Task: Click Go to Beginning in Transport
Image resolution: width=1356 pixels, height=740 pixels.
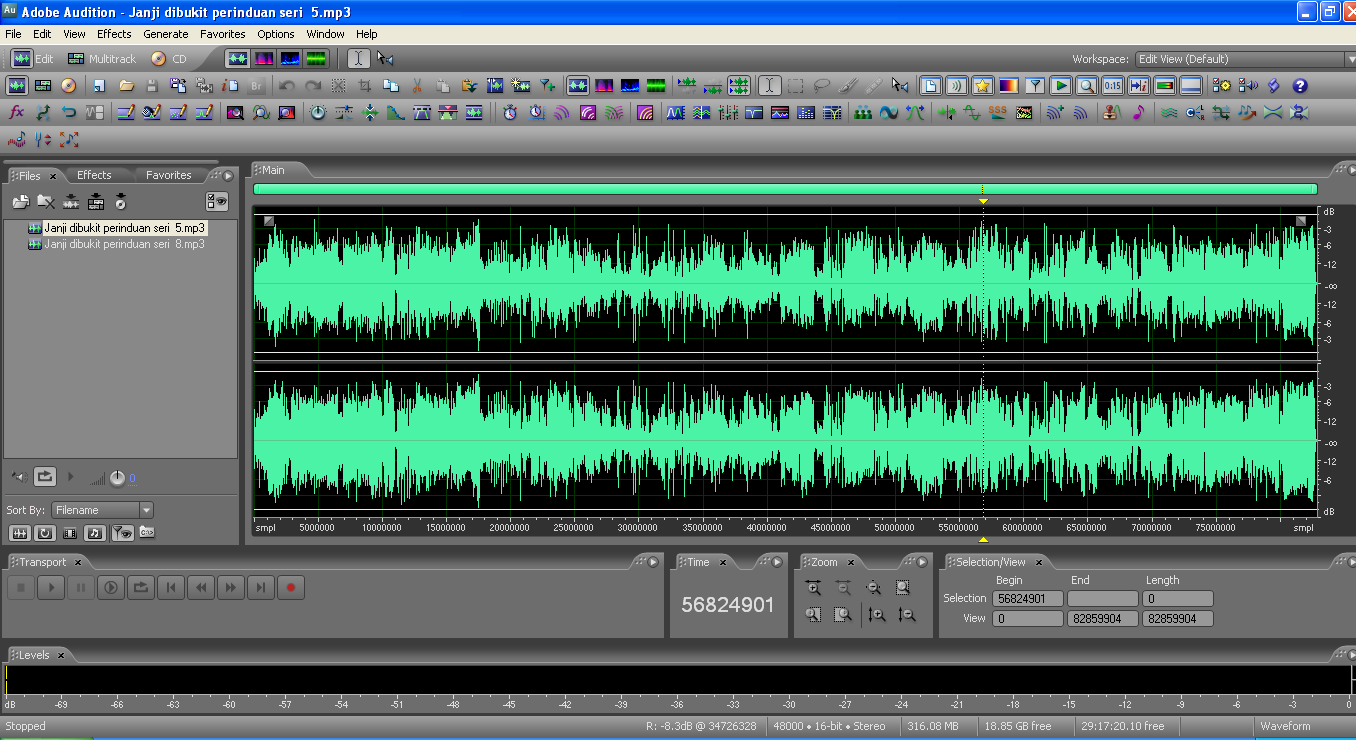Action: coord(171,588)
